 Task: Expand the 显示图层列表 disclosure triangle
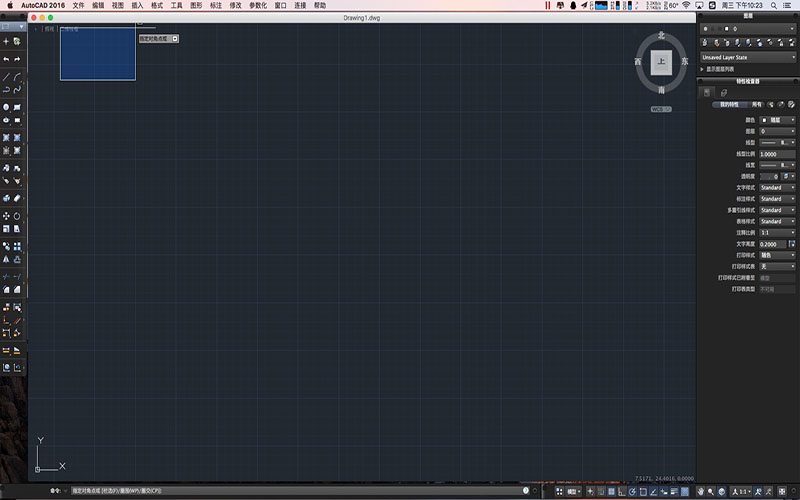pyautogui.click(x=702, y=69)
